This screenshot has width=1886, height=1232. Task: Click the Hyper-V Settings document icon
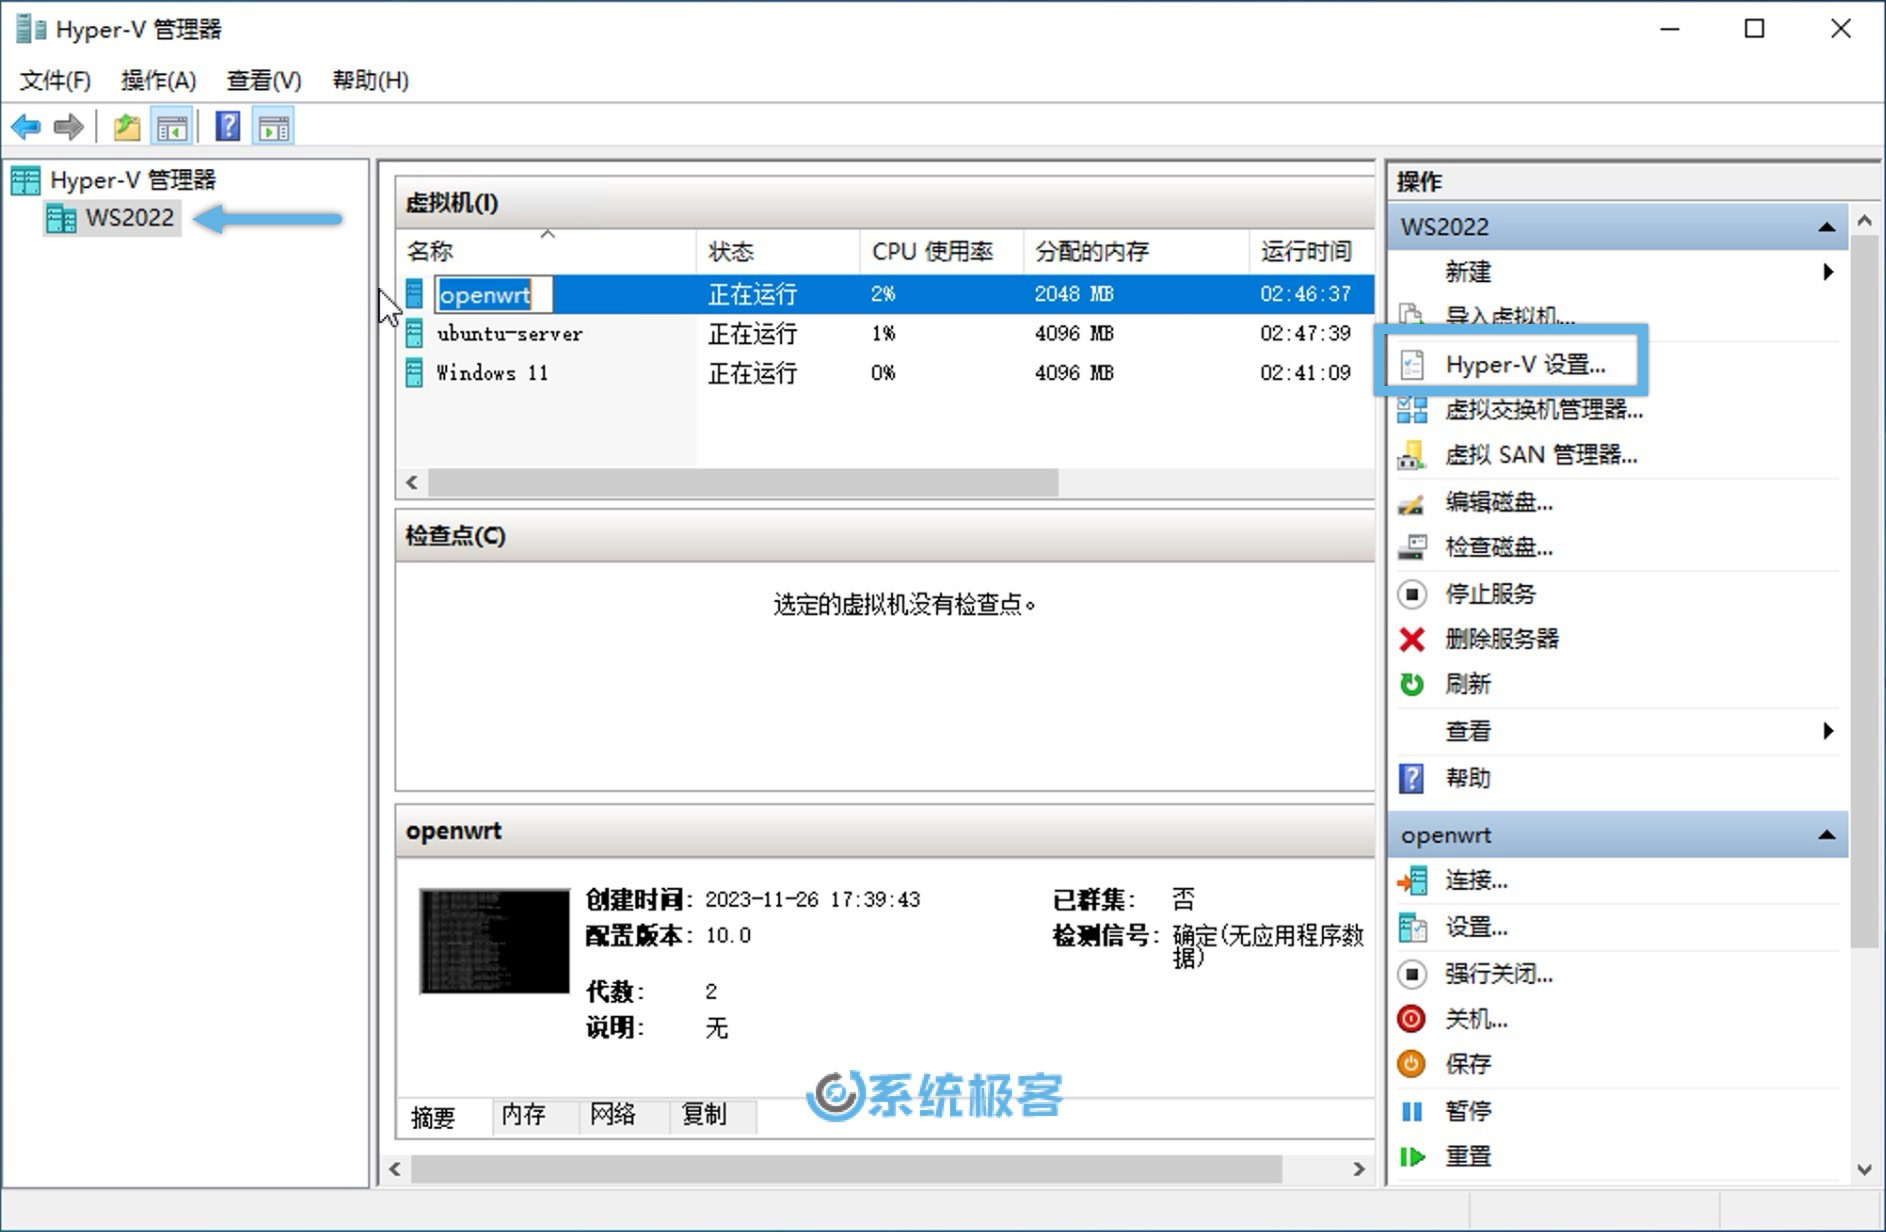tap(1412, 365)
